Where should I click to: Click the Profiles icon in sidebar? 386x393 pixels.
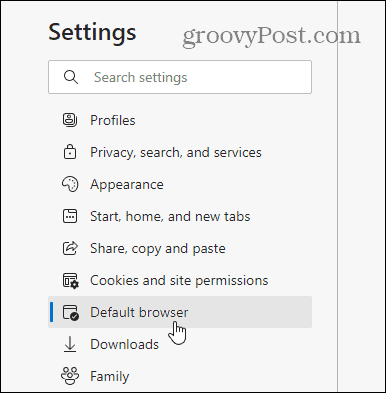tap(70, 120)
